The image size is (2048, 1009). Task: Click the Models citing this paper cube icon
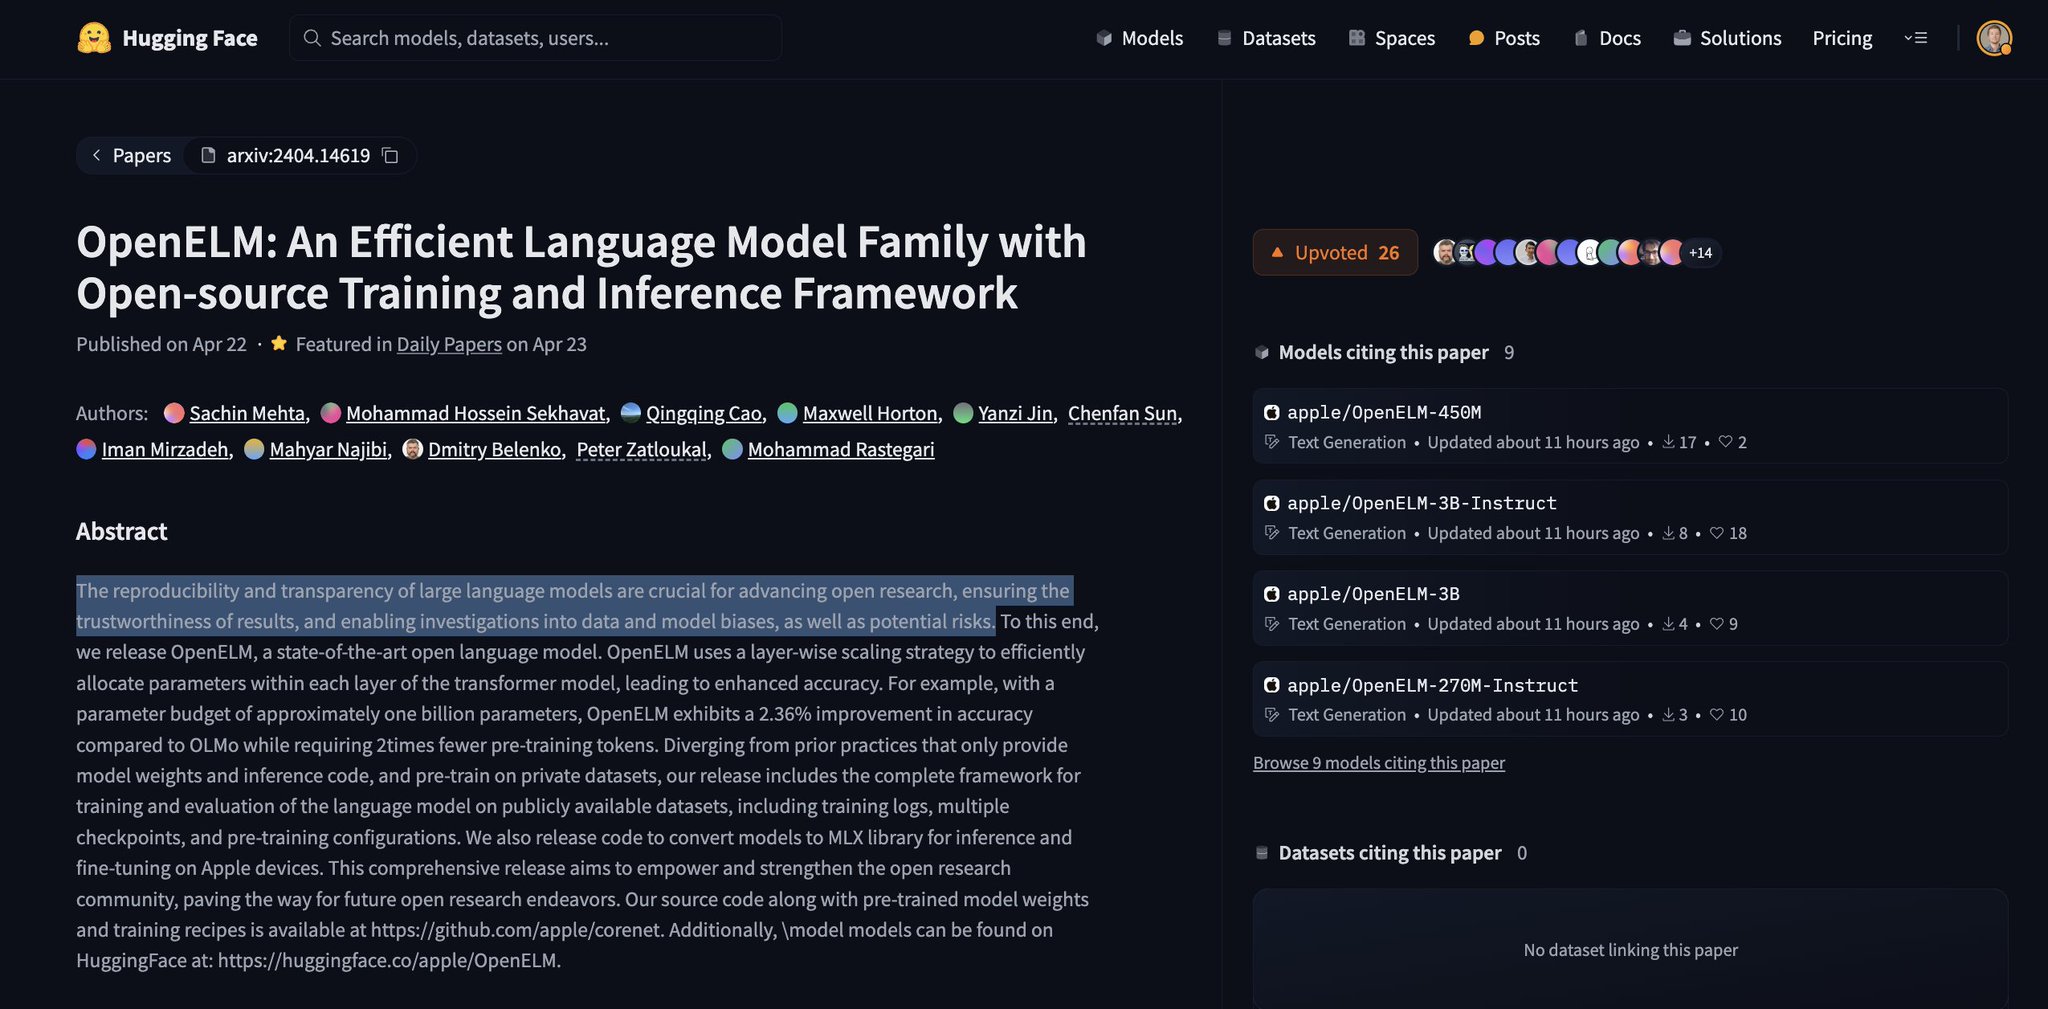pos(1262,352)
